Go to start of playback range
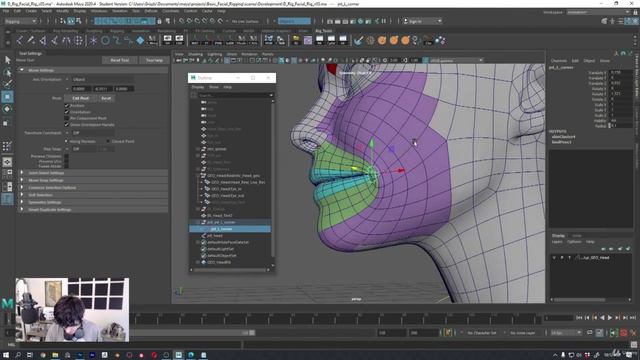The height and width of the screenshot is (360, 640). [x=579, y=318]
